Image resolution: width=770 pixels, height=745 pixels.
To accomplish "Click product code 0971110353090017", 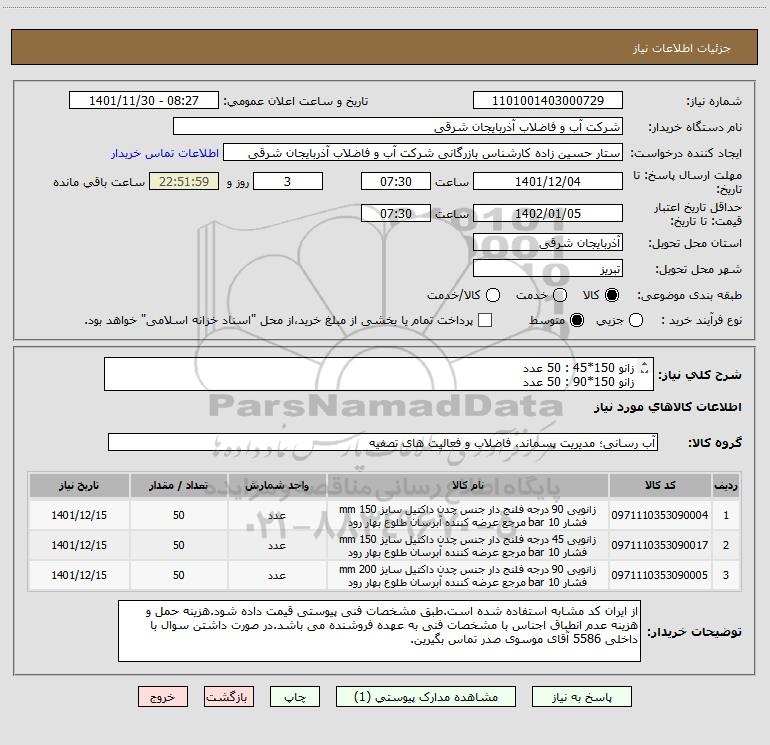I will coord(660,545).
